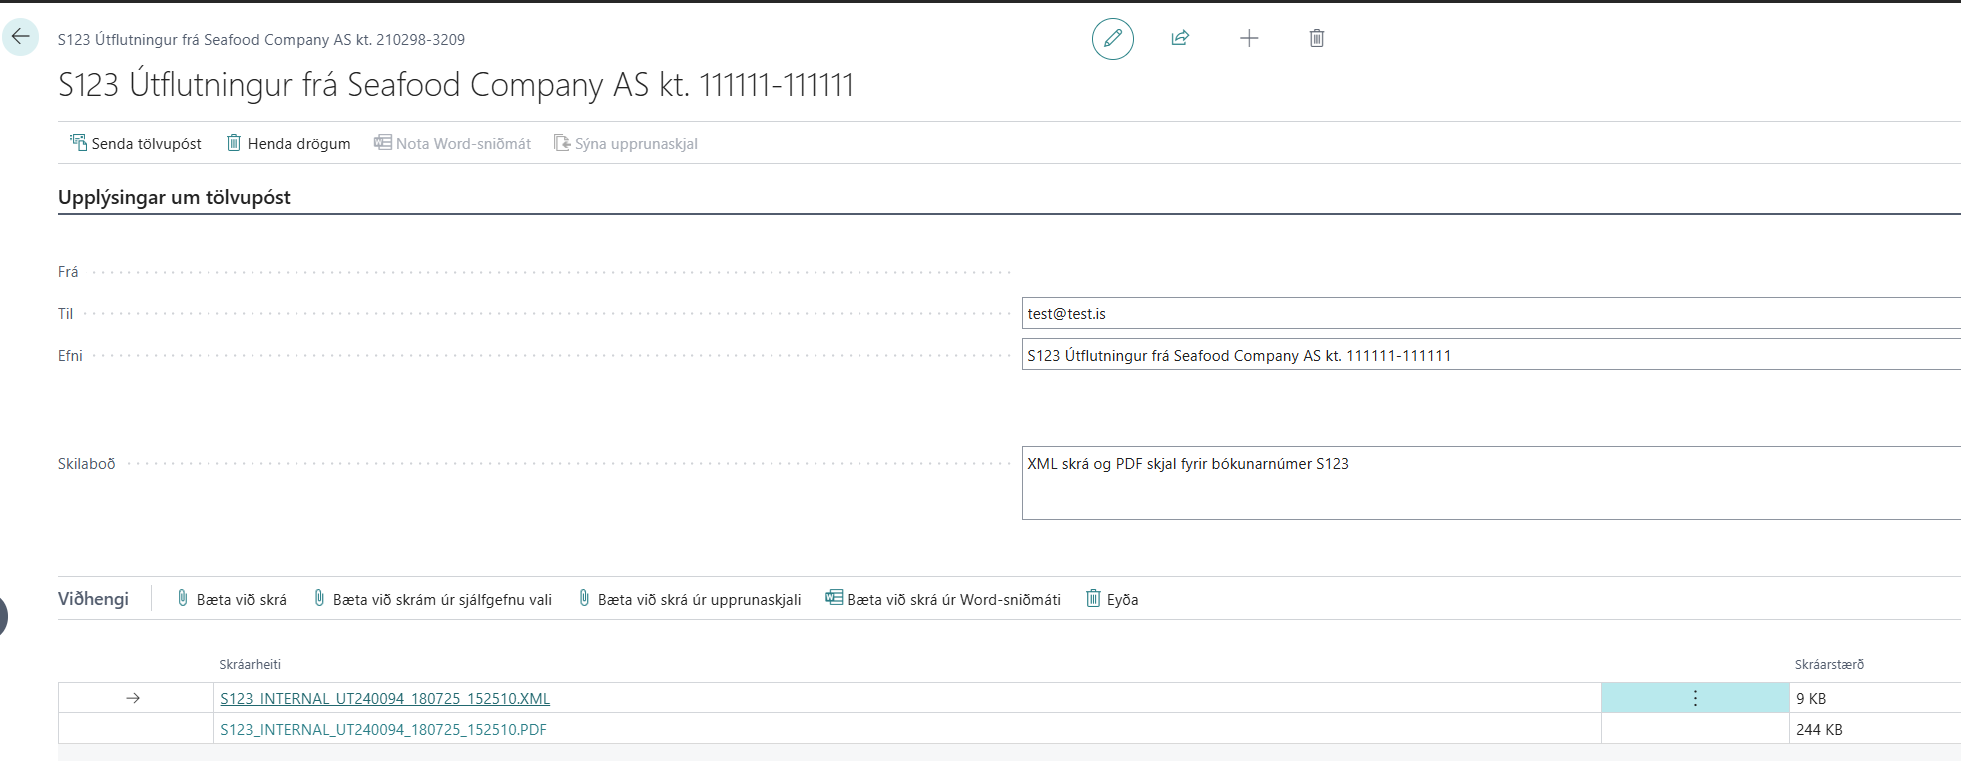Click Henda drögum to discard draft

289,144
